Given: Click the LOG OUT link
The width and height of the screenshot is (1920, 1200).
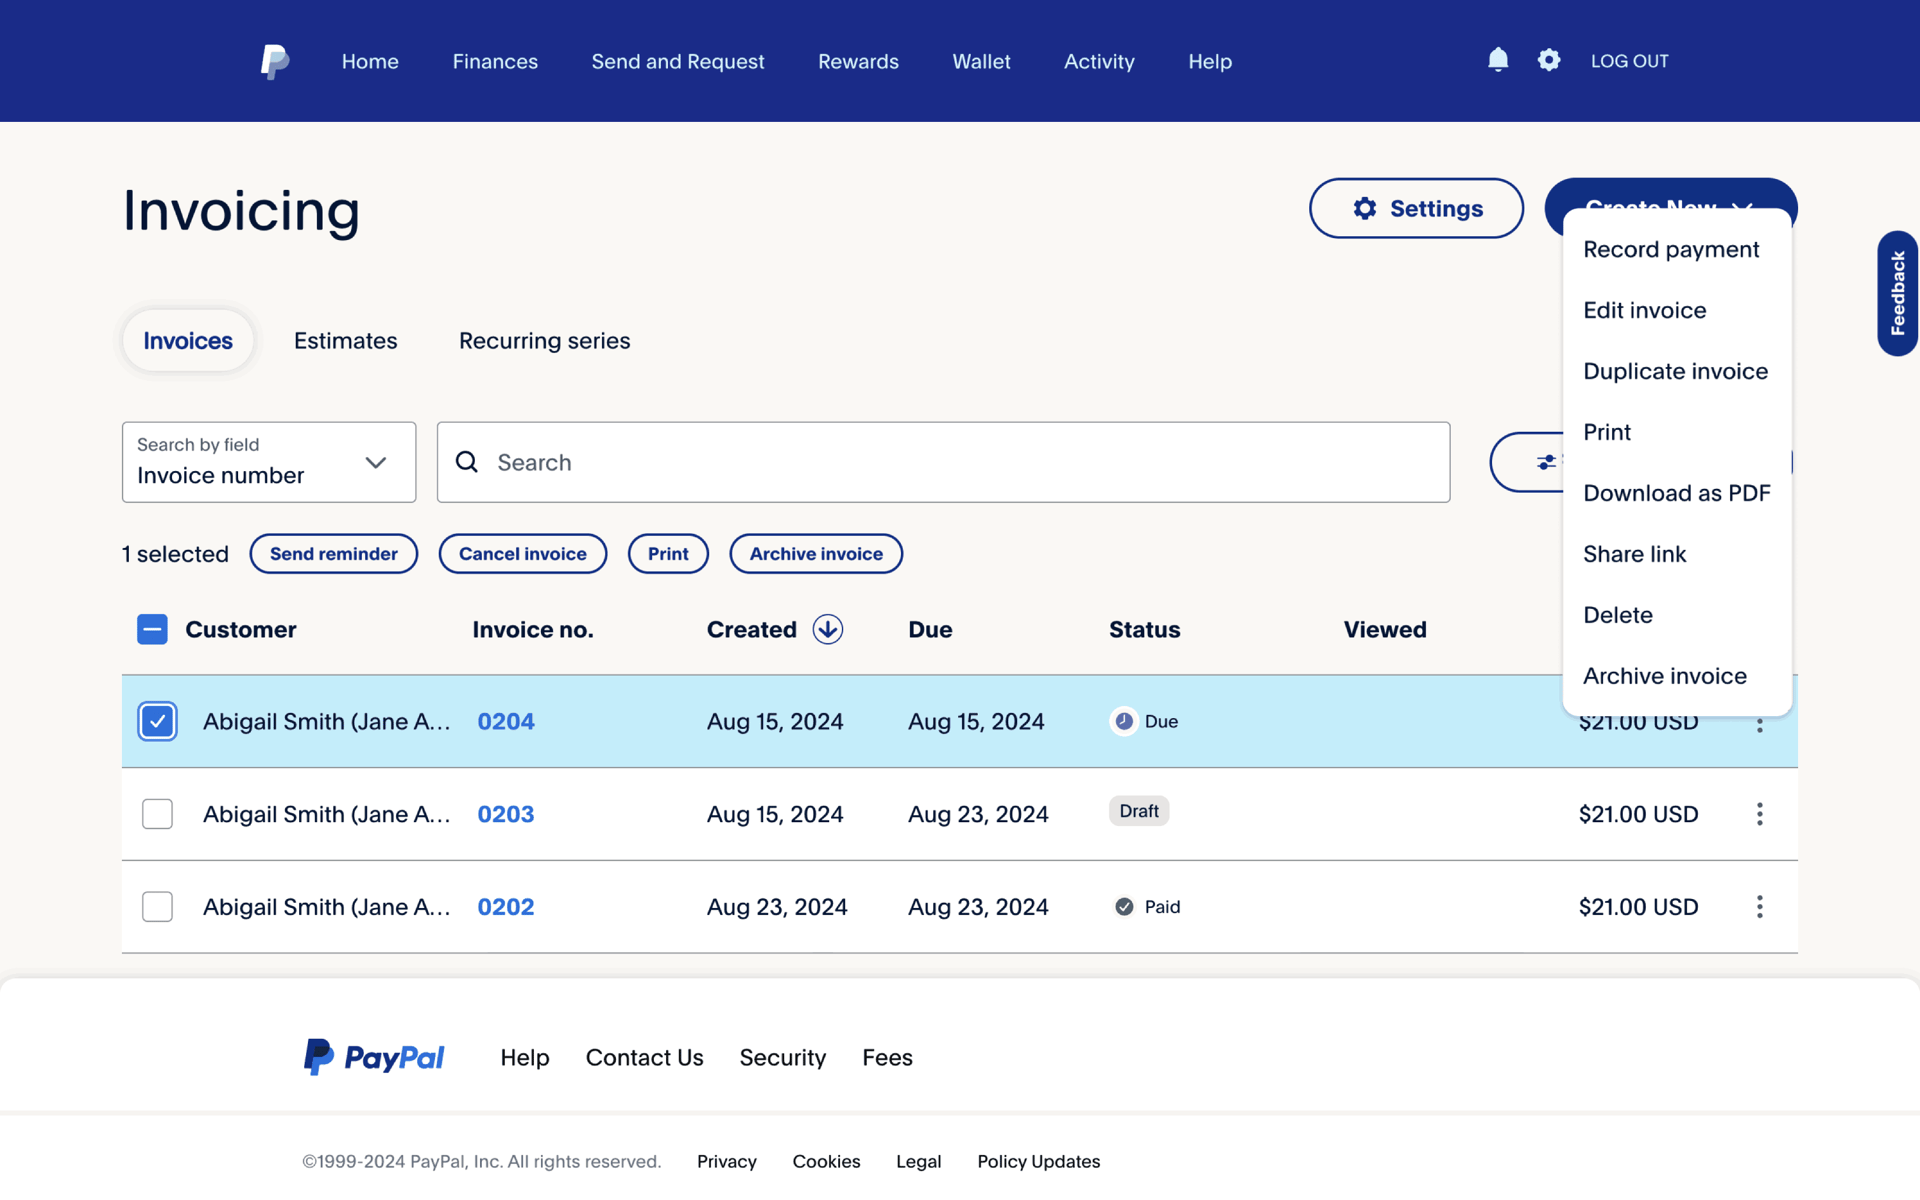Looking at the screenshot, I should point(1629,61).
